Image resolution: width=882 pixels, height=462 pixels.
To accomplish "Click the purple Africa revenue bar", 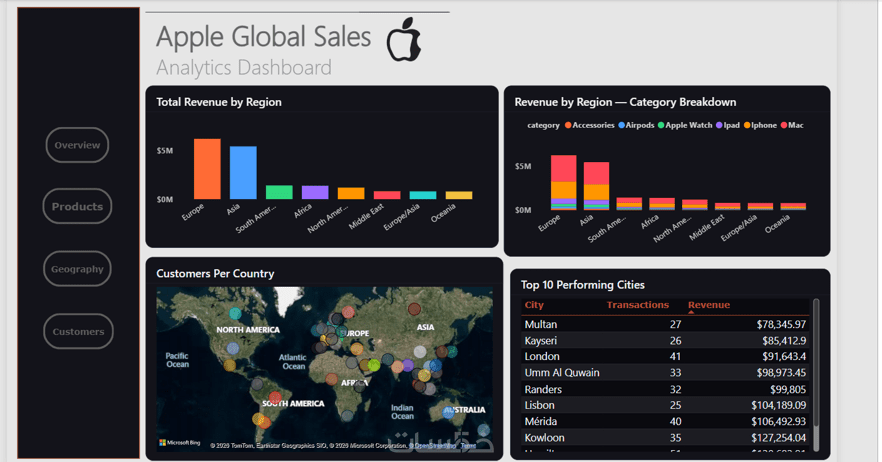I will click(315, 192).
